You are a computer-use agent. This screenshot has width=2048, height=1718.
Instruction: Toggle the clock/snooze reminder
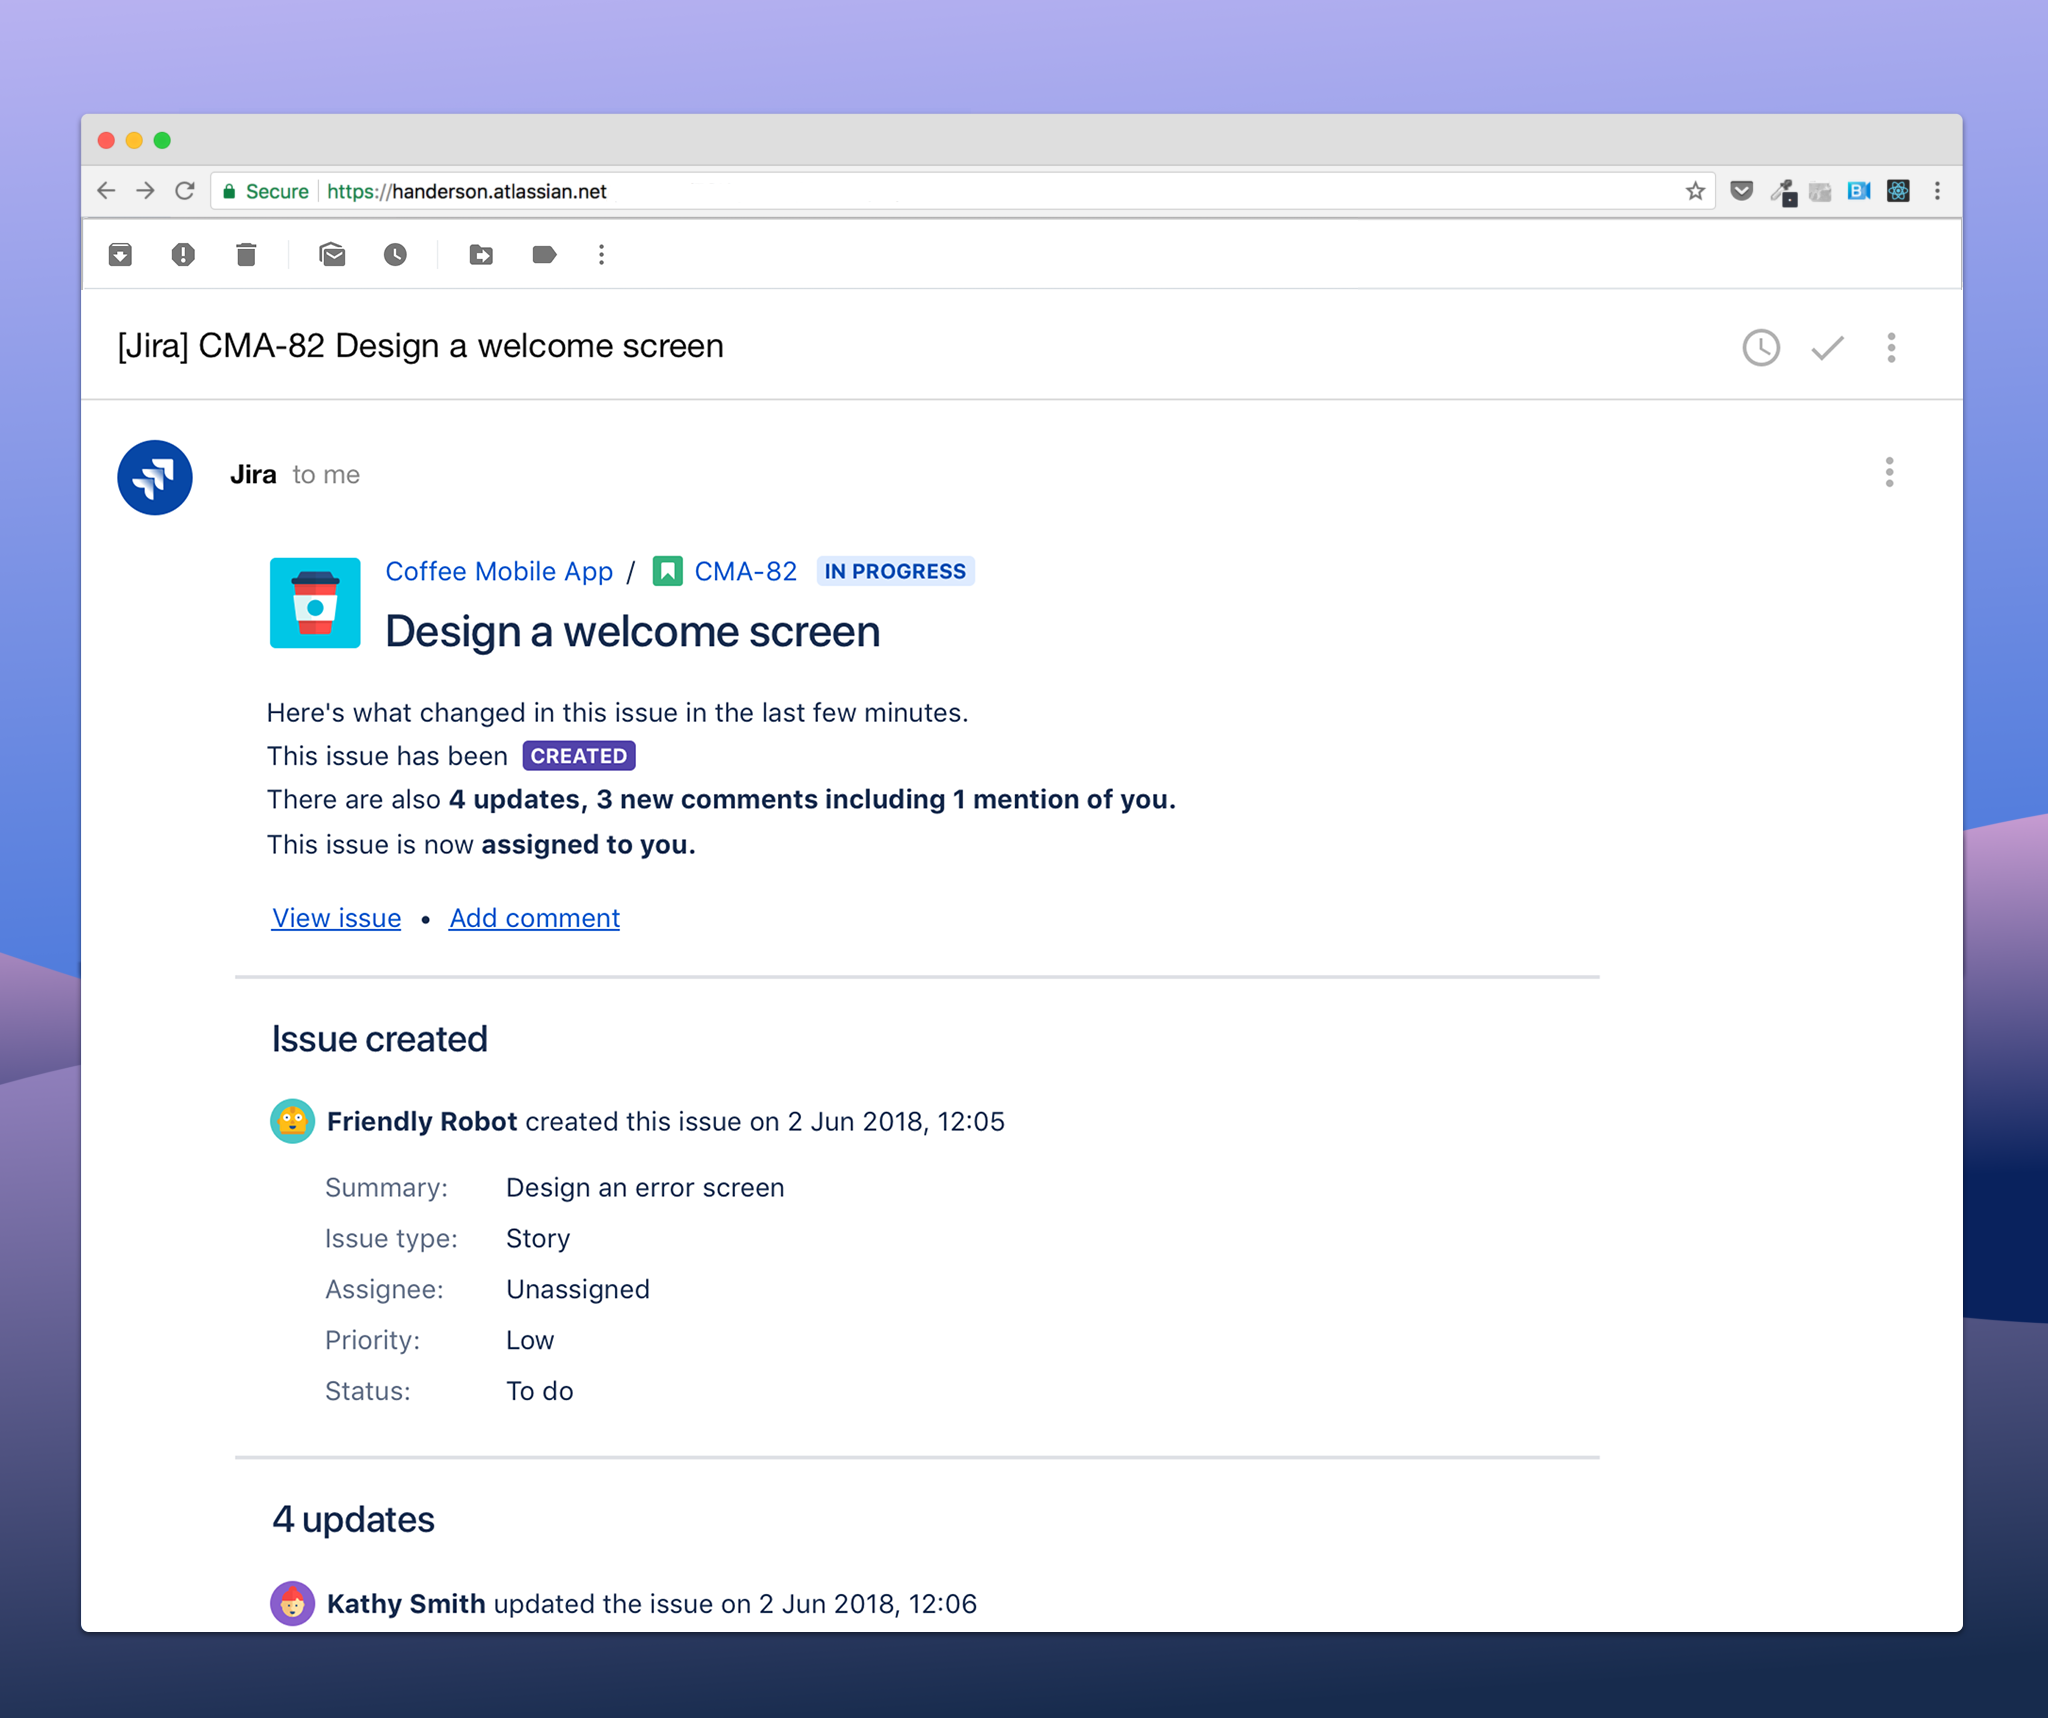click(1760, 348)
